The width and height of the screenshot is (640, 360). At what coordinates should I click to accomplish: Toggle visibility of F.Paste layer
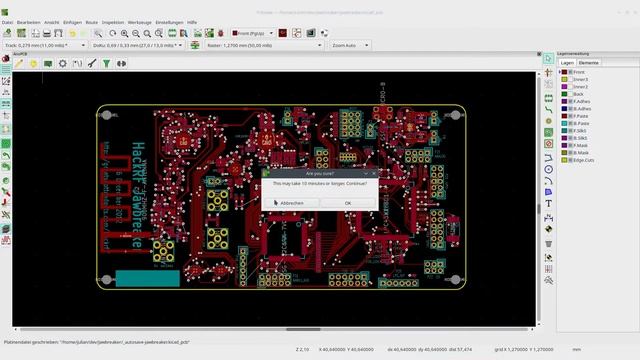(x=571, y=116)
